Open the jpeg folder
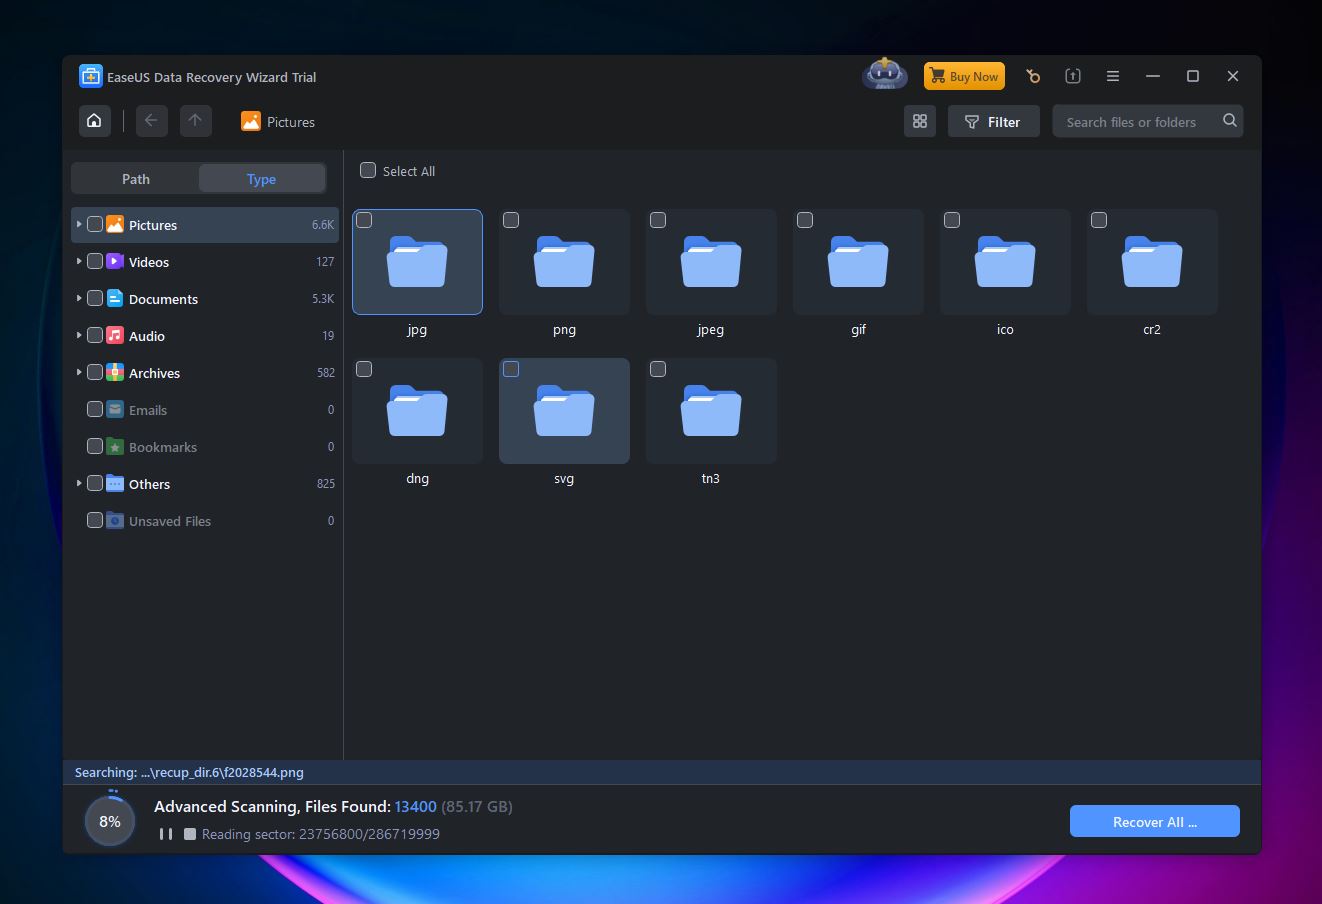 711,262
